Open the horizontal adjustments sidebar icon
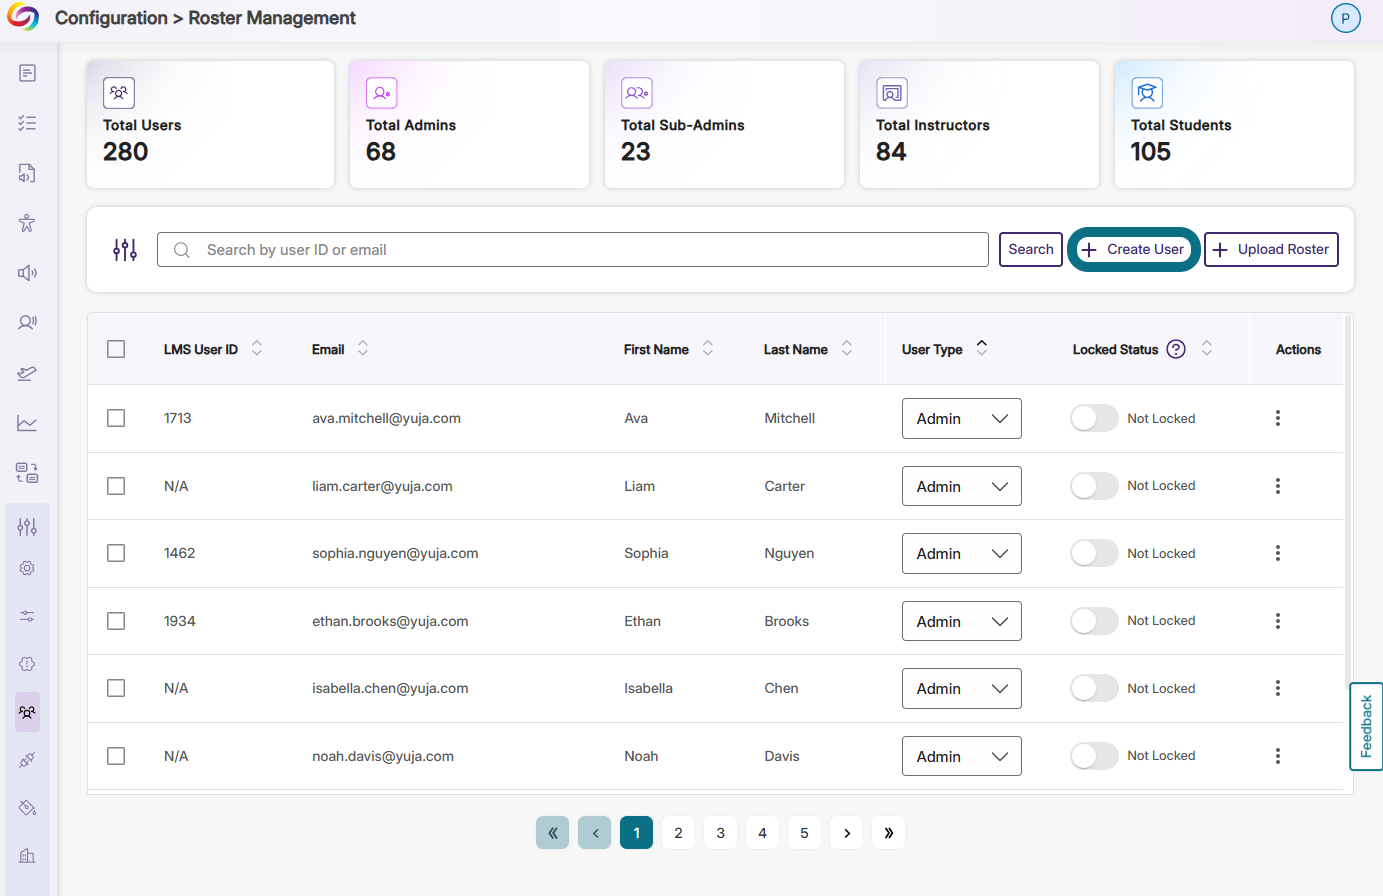This screenshot has width=1383, height=896. point(27,616)
